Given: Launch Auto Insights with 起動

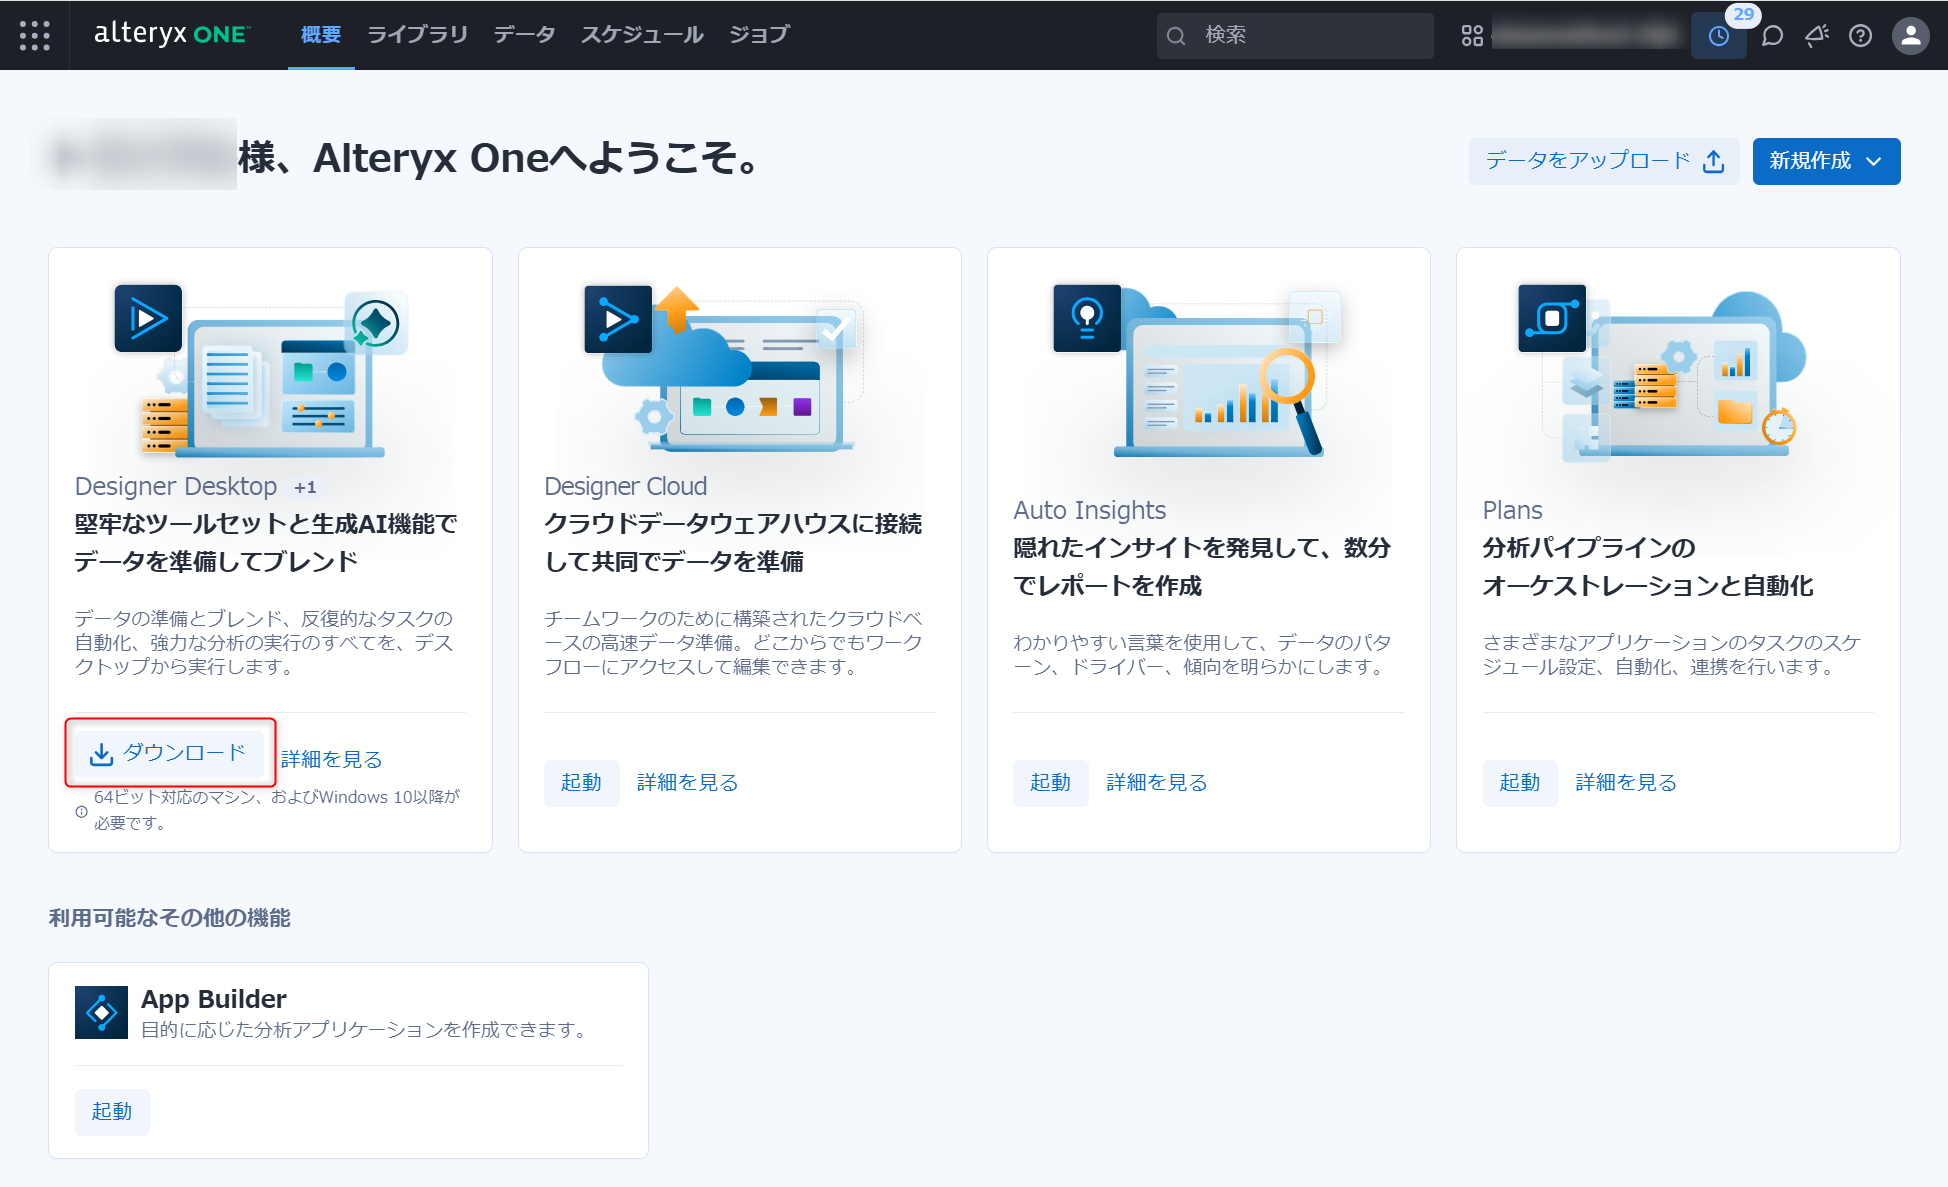Looking at the screenshot, I should pos(1050,783).
